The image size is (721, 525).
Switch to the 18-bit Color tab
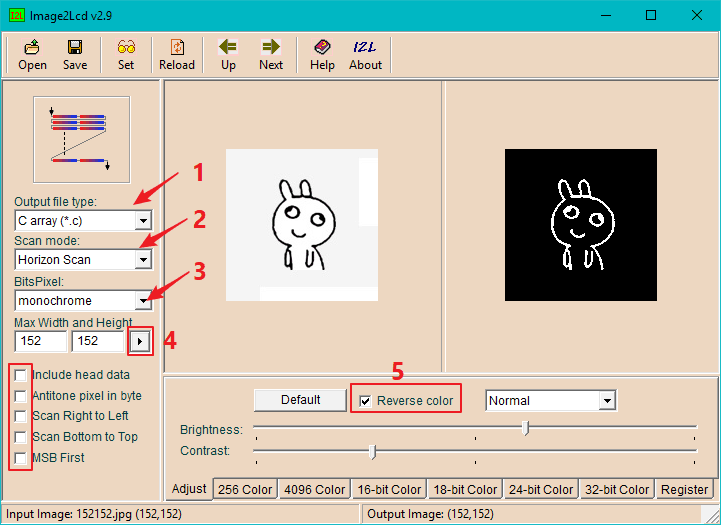click(465, 490)
